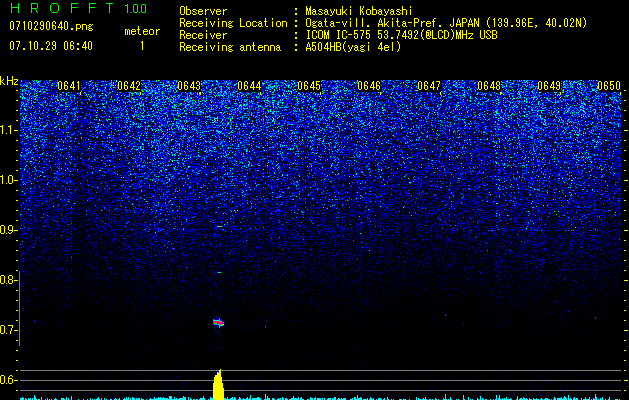Screen dimensions: 629x400
Task: Click the 0643 time marker
Action: pyautogui.click(x=189, y=86)
